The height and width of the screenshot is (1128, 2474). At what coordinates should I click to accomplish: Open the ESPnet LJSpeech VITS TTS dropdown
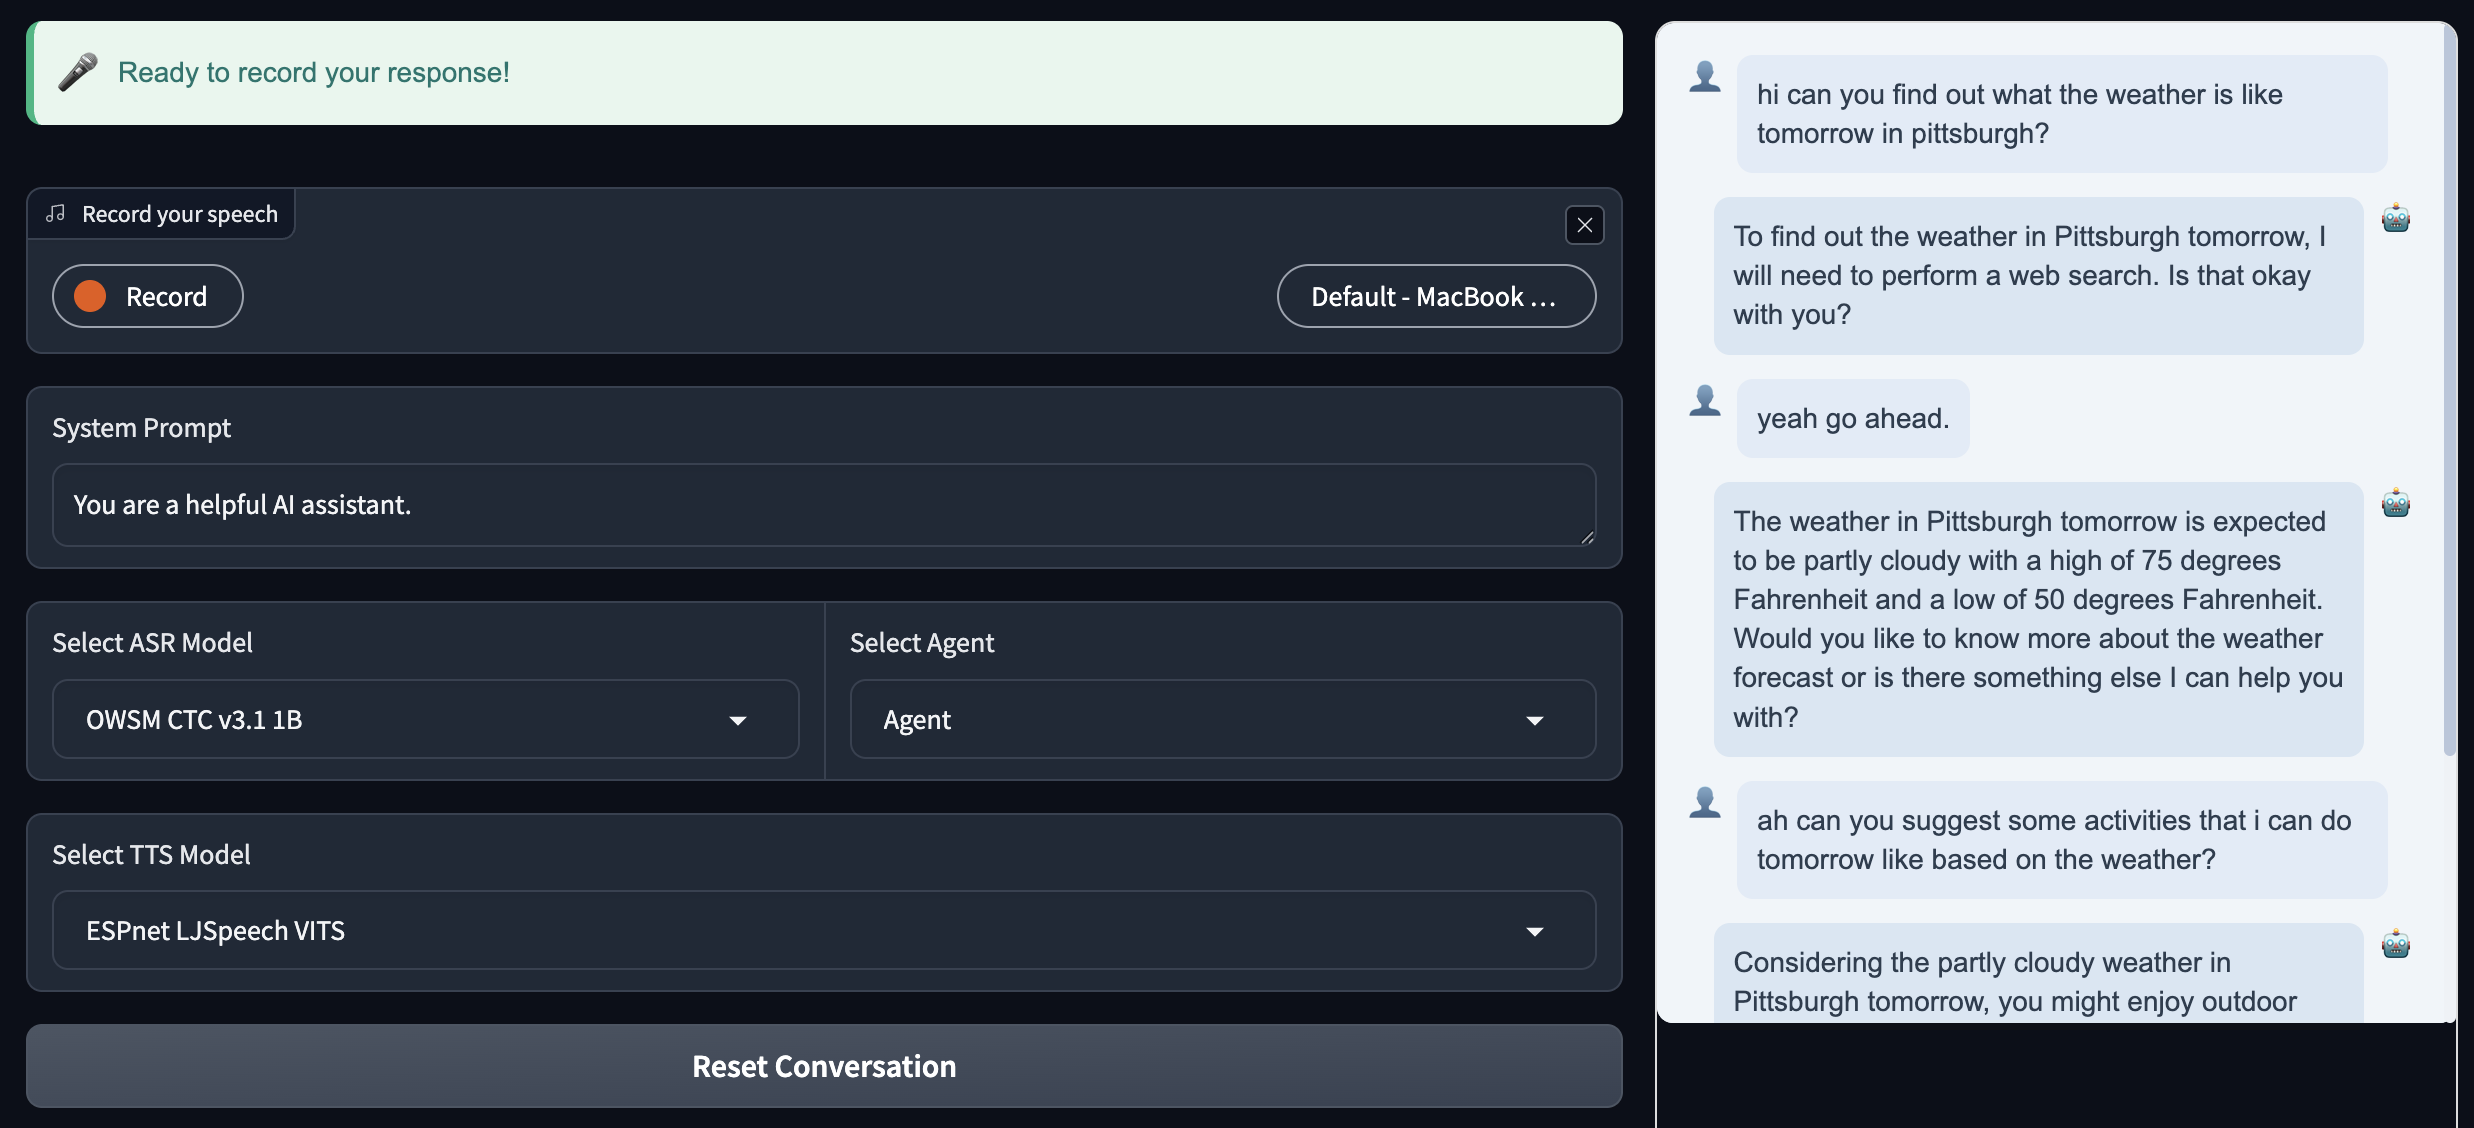pyautogui.click(x=824, y=930)
